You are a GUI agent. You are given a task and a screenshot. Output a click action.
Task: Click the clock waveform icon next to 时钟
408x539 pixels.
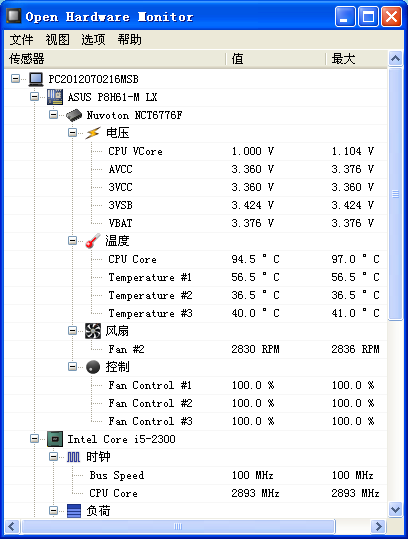[x=74, y=457]
